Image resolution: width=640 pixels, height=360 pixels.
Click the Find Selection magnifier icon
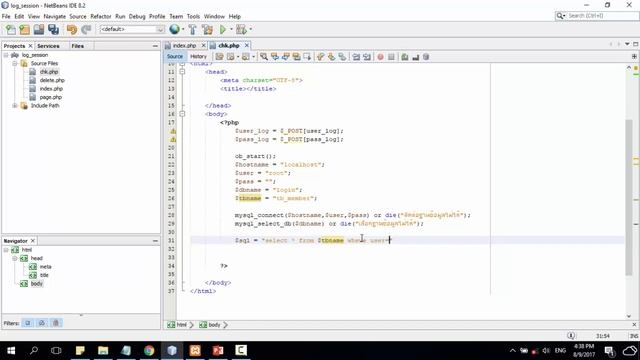[264, 57]
